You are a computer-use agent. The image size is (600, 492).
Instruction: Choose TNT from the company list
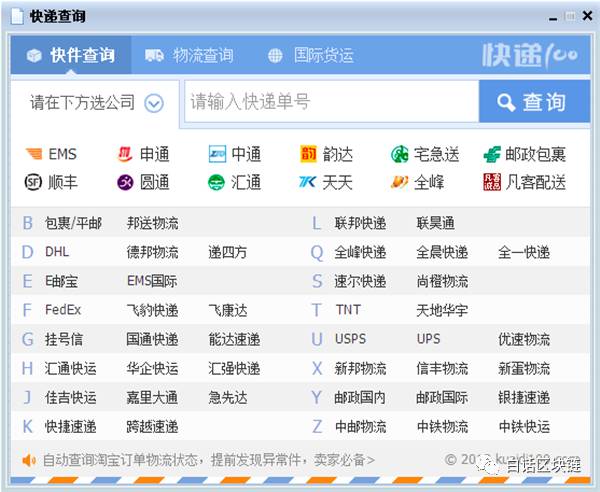pos(348,310)
